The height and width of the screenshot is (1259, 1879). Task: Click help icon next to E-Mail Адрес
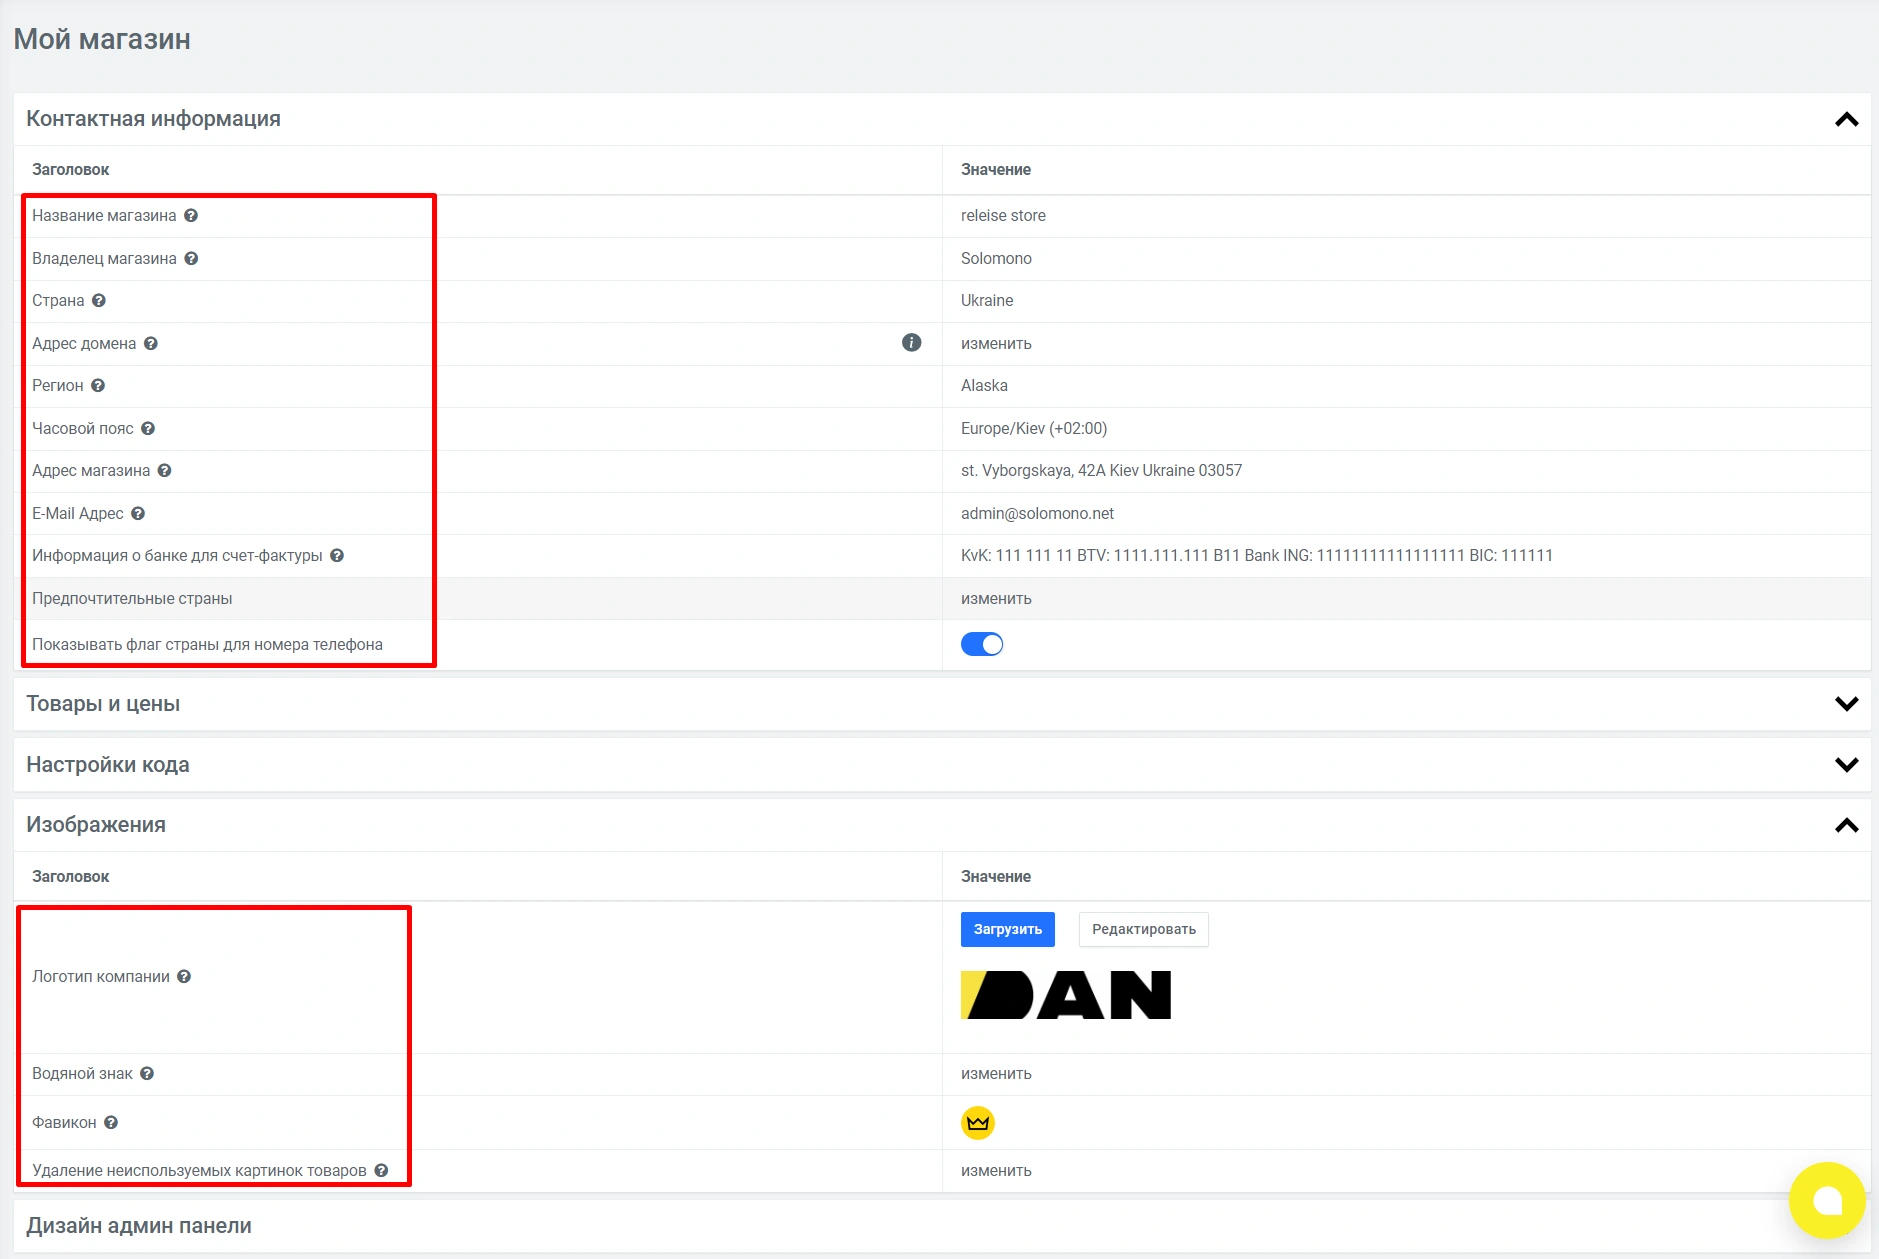138,514
